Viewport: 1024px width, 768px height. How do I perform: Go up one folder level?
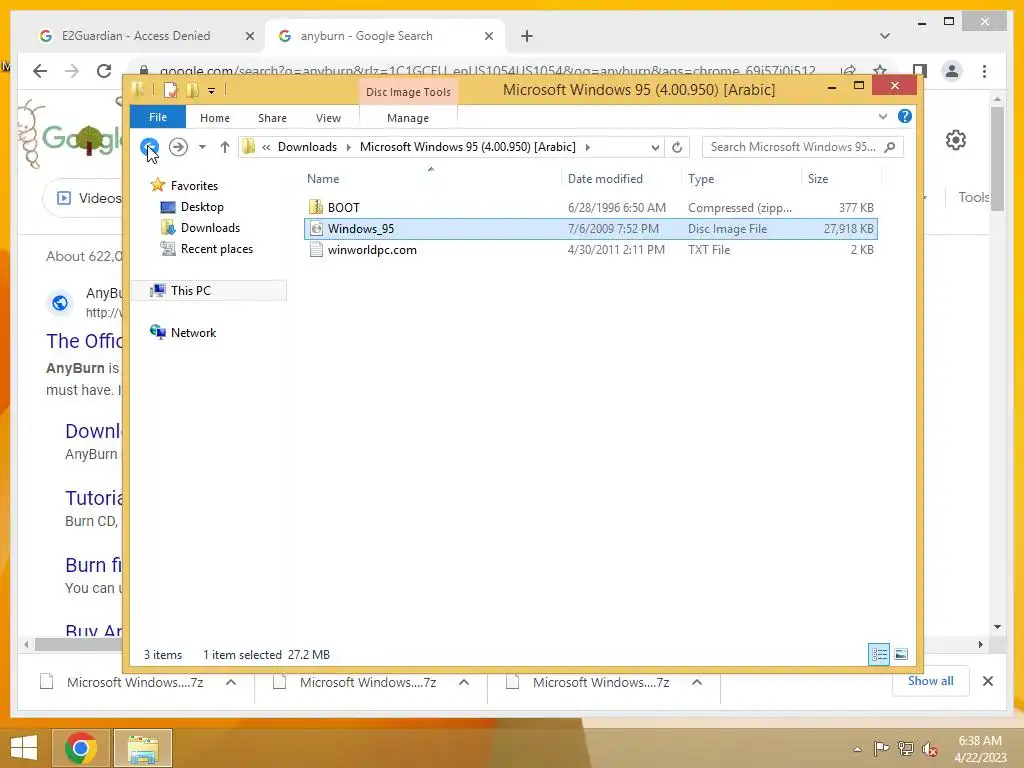tap(225, 147)
